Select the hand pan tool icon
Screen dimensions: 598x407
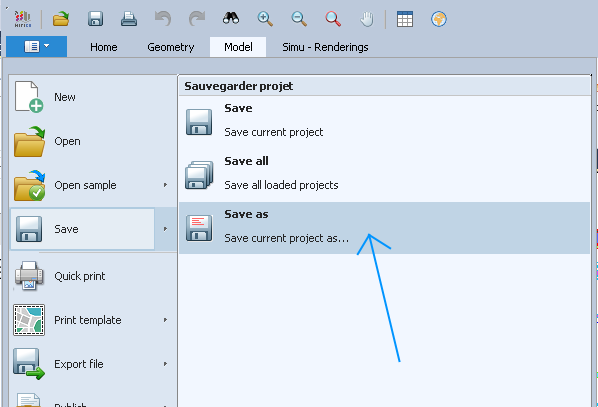367,19
